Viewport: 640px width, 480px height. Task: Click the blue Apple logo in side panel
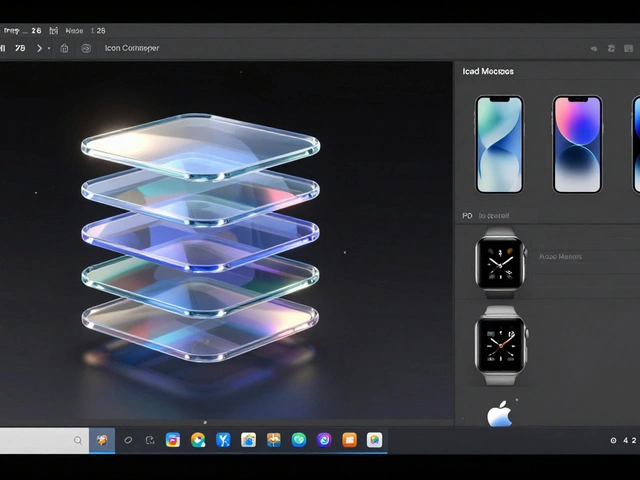coord(500,413)
